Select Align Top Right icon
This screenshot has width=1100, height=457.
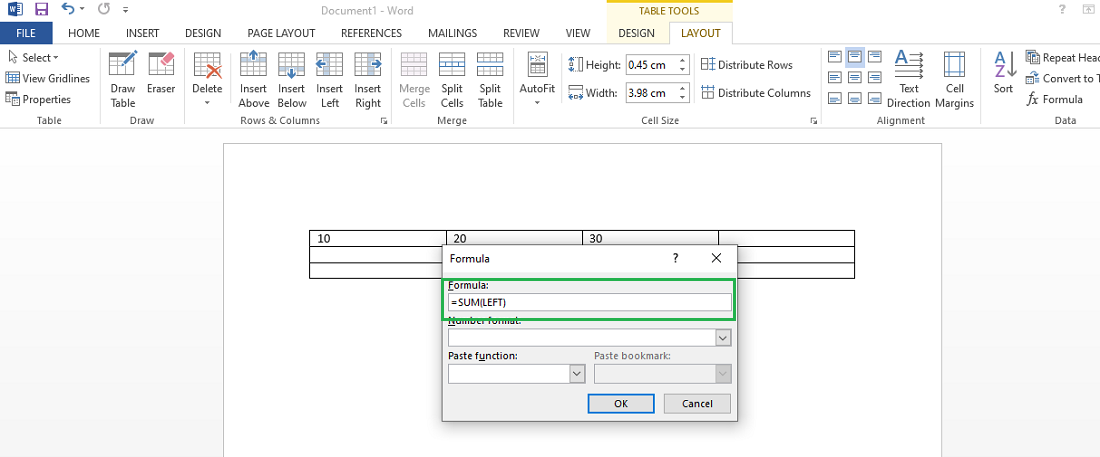(x=875, y=56)
